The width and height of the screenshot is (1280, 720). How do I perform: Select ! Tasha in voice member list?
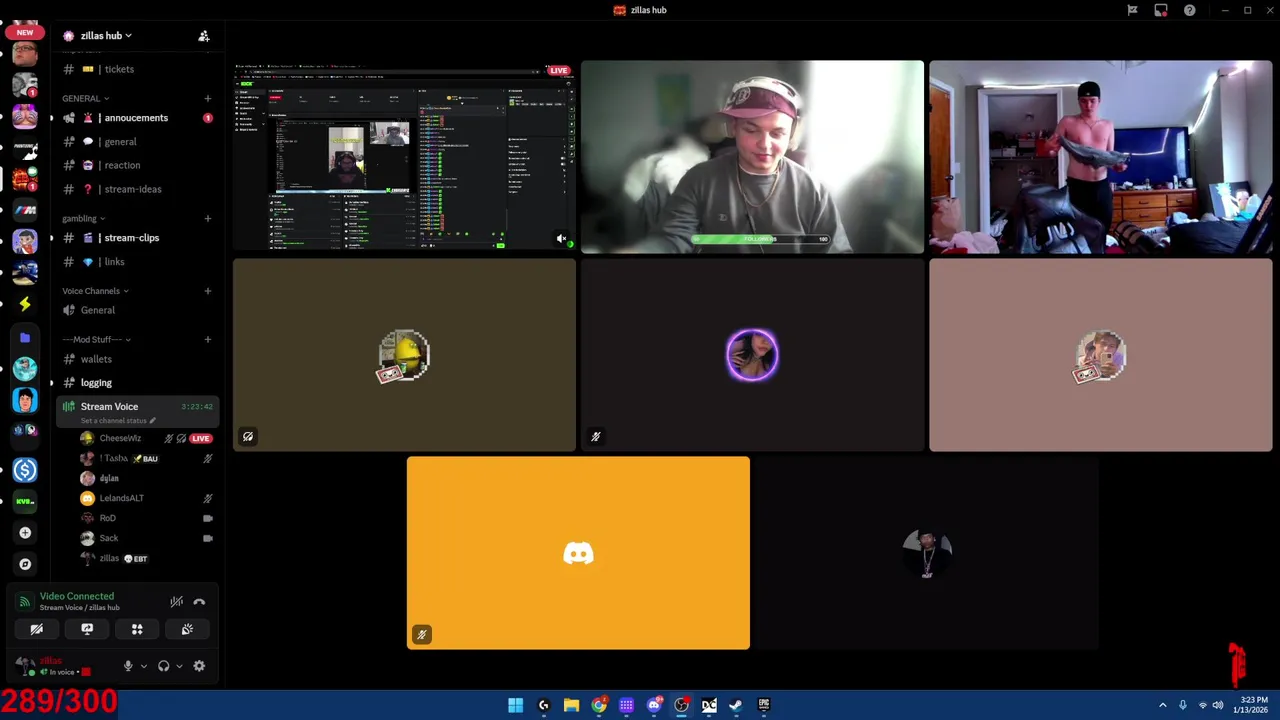tap(147, 458)
